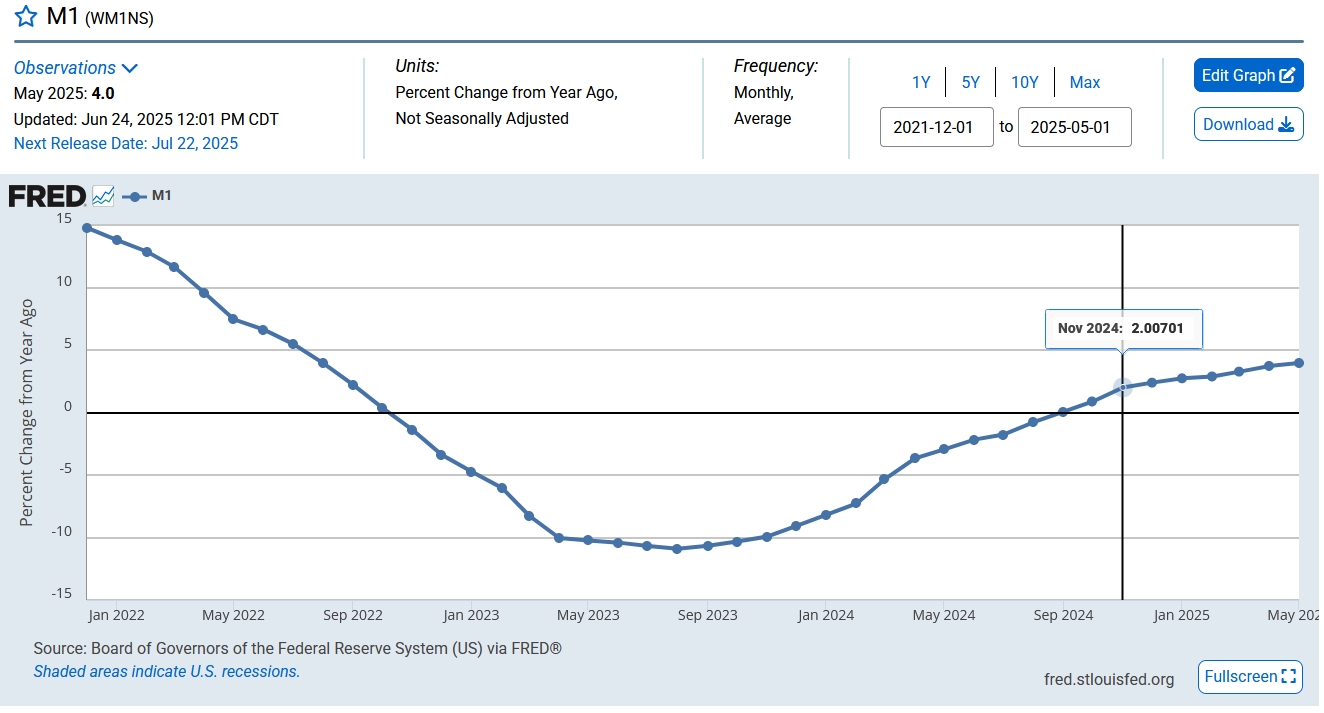
Task: Click the May 2025 last data point
Action: [x=1298, y=363]
